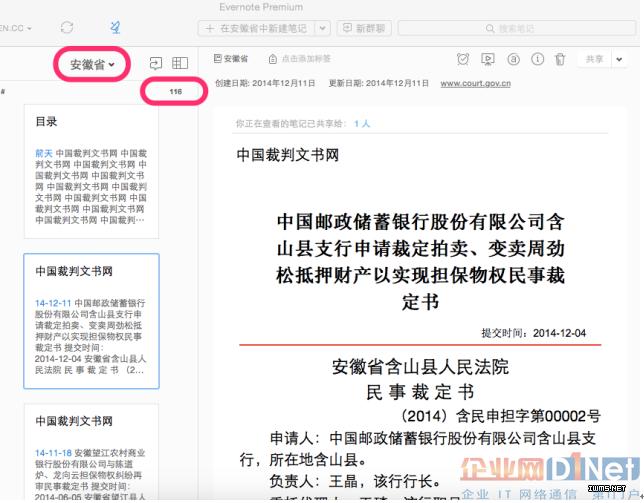The height and width of the screenshot is (503, 644).
Task: Start presentation mode with play icon
Action: coord(488,60)
